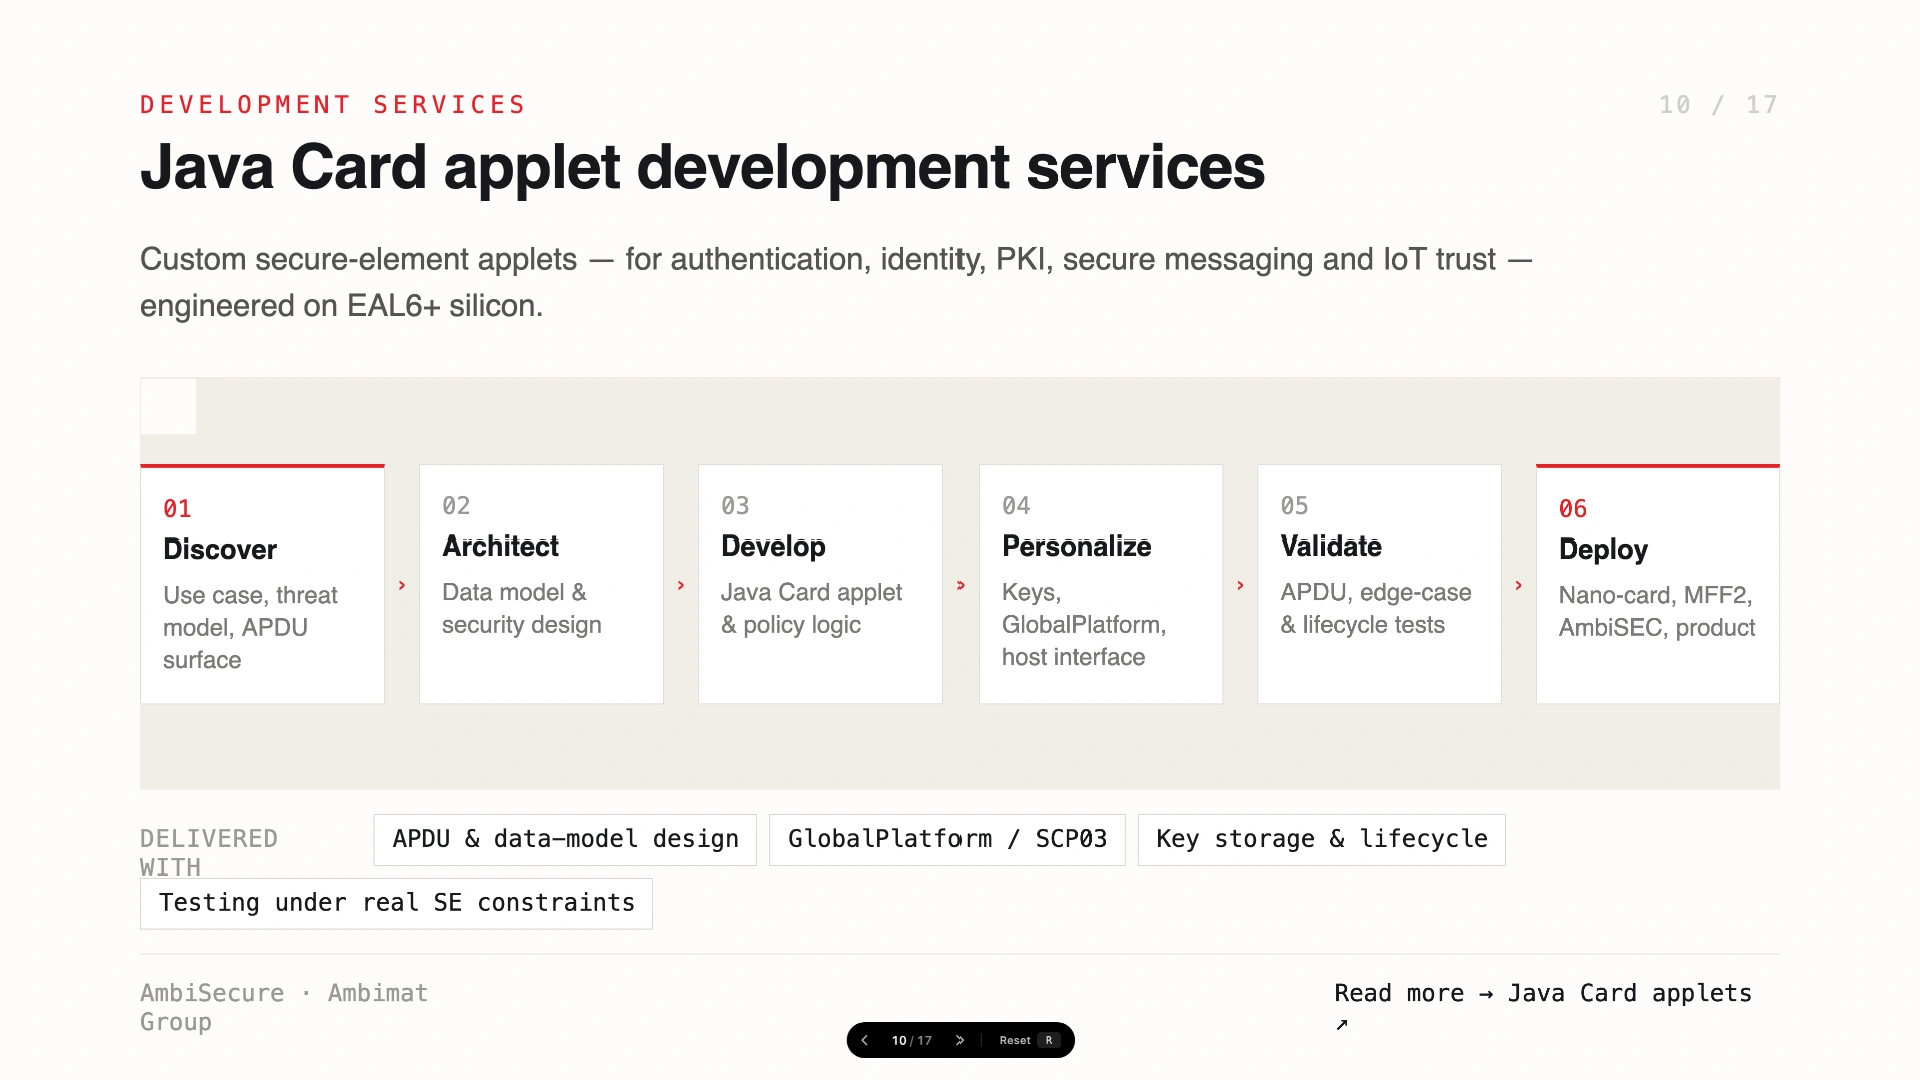Click the GlobalPlatform / SCP03 tag

click(x=947, y=839)
